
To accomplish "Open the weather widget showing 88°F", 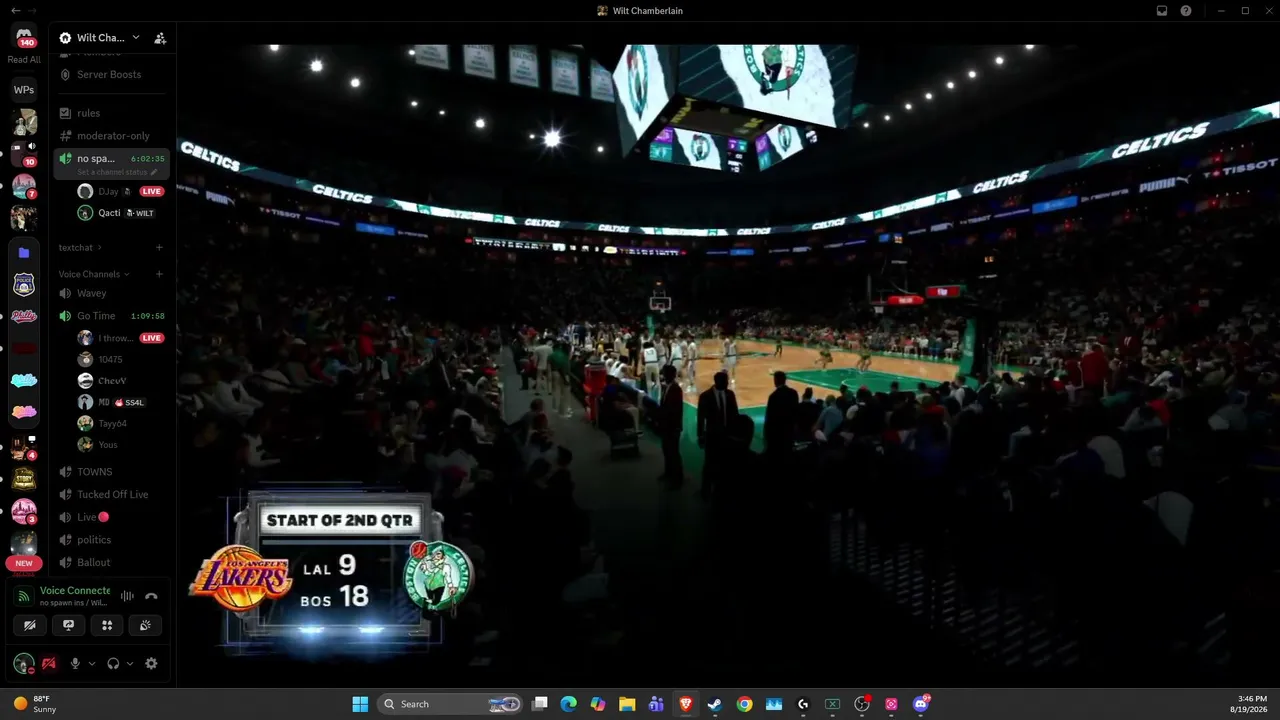I will pyautogui.click(x=35, y=704).
